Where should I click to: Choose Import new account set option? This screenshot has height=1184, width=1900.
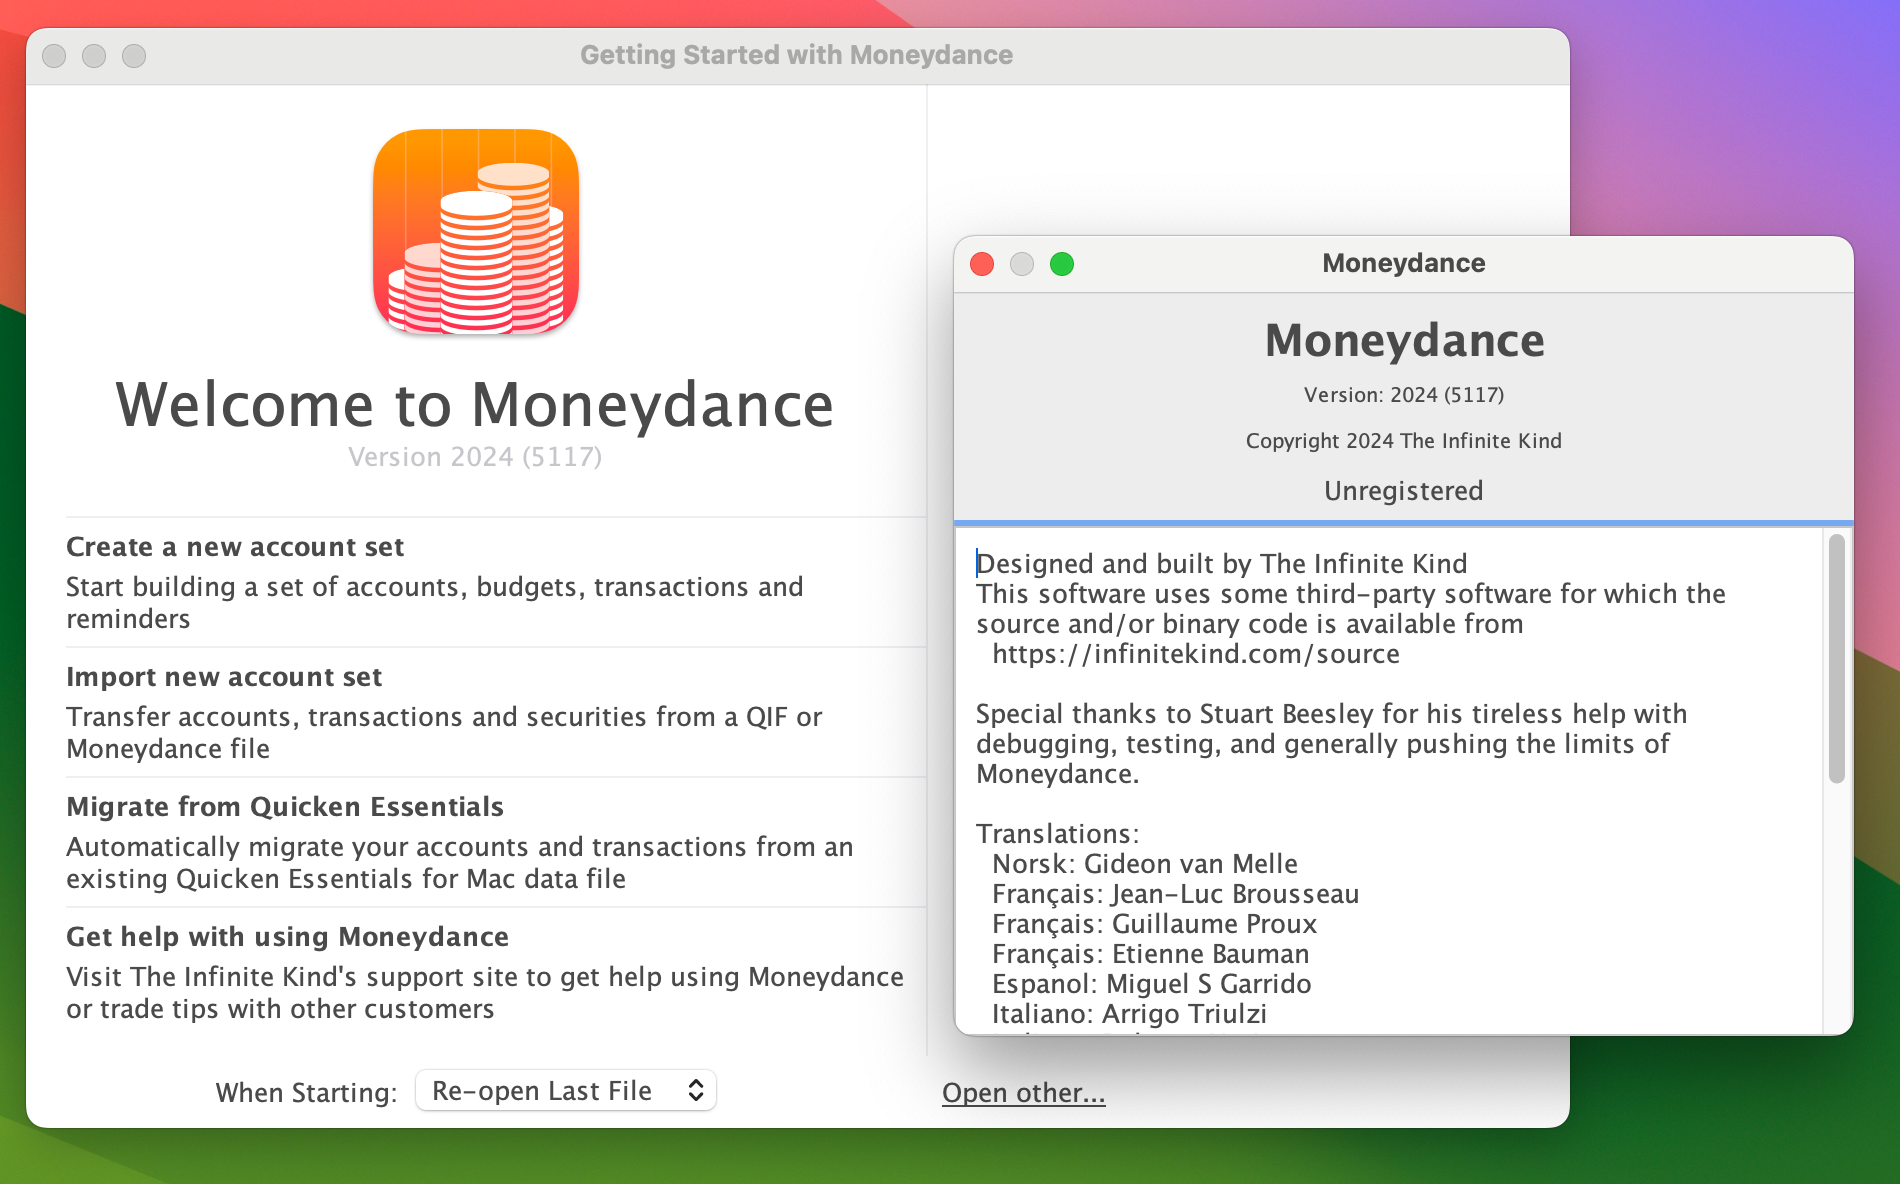click(224, 677)
